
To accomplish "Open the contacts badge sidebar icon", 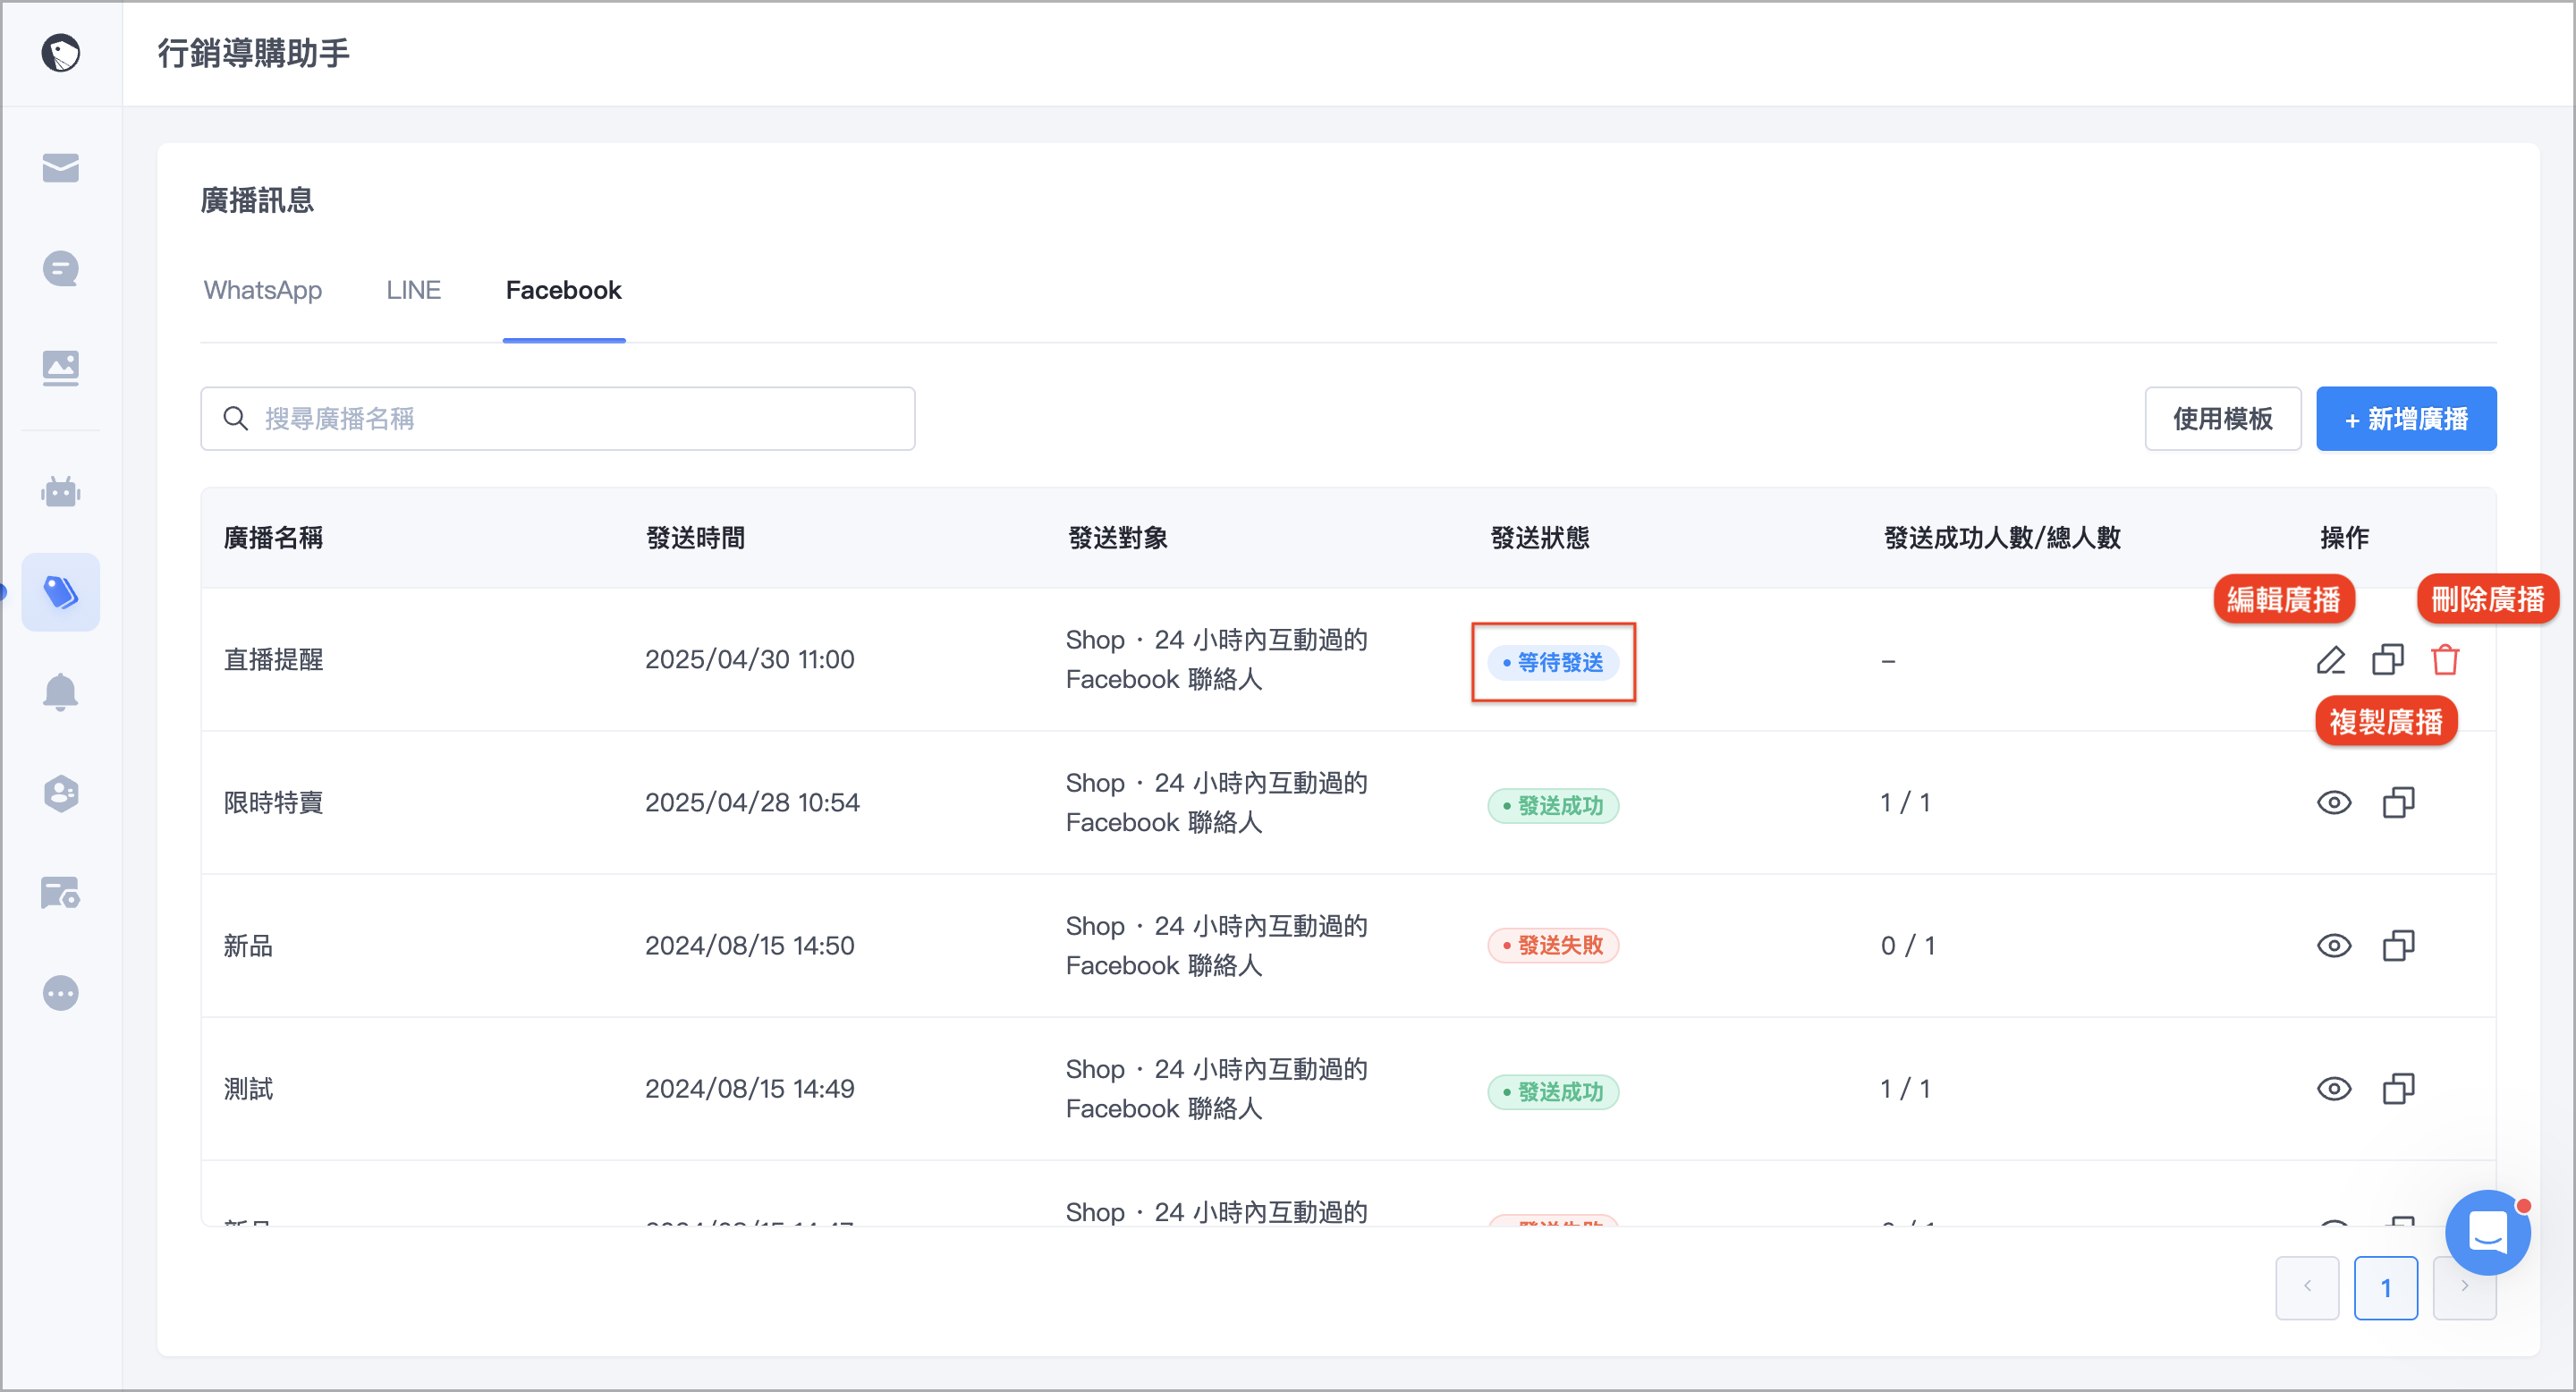I will [x=61, y=793].
